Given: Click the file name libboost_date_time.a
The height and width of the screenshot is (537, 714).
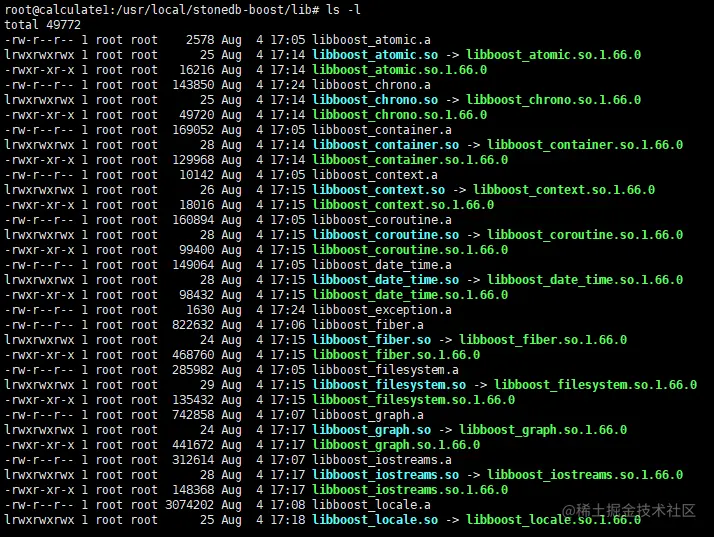Looking at the screenshot, I should tap(382, 266).
